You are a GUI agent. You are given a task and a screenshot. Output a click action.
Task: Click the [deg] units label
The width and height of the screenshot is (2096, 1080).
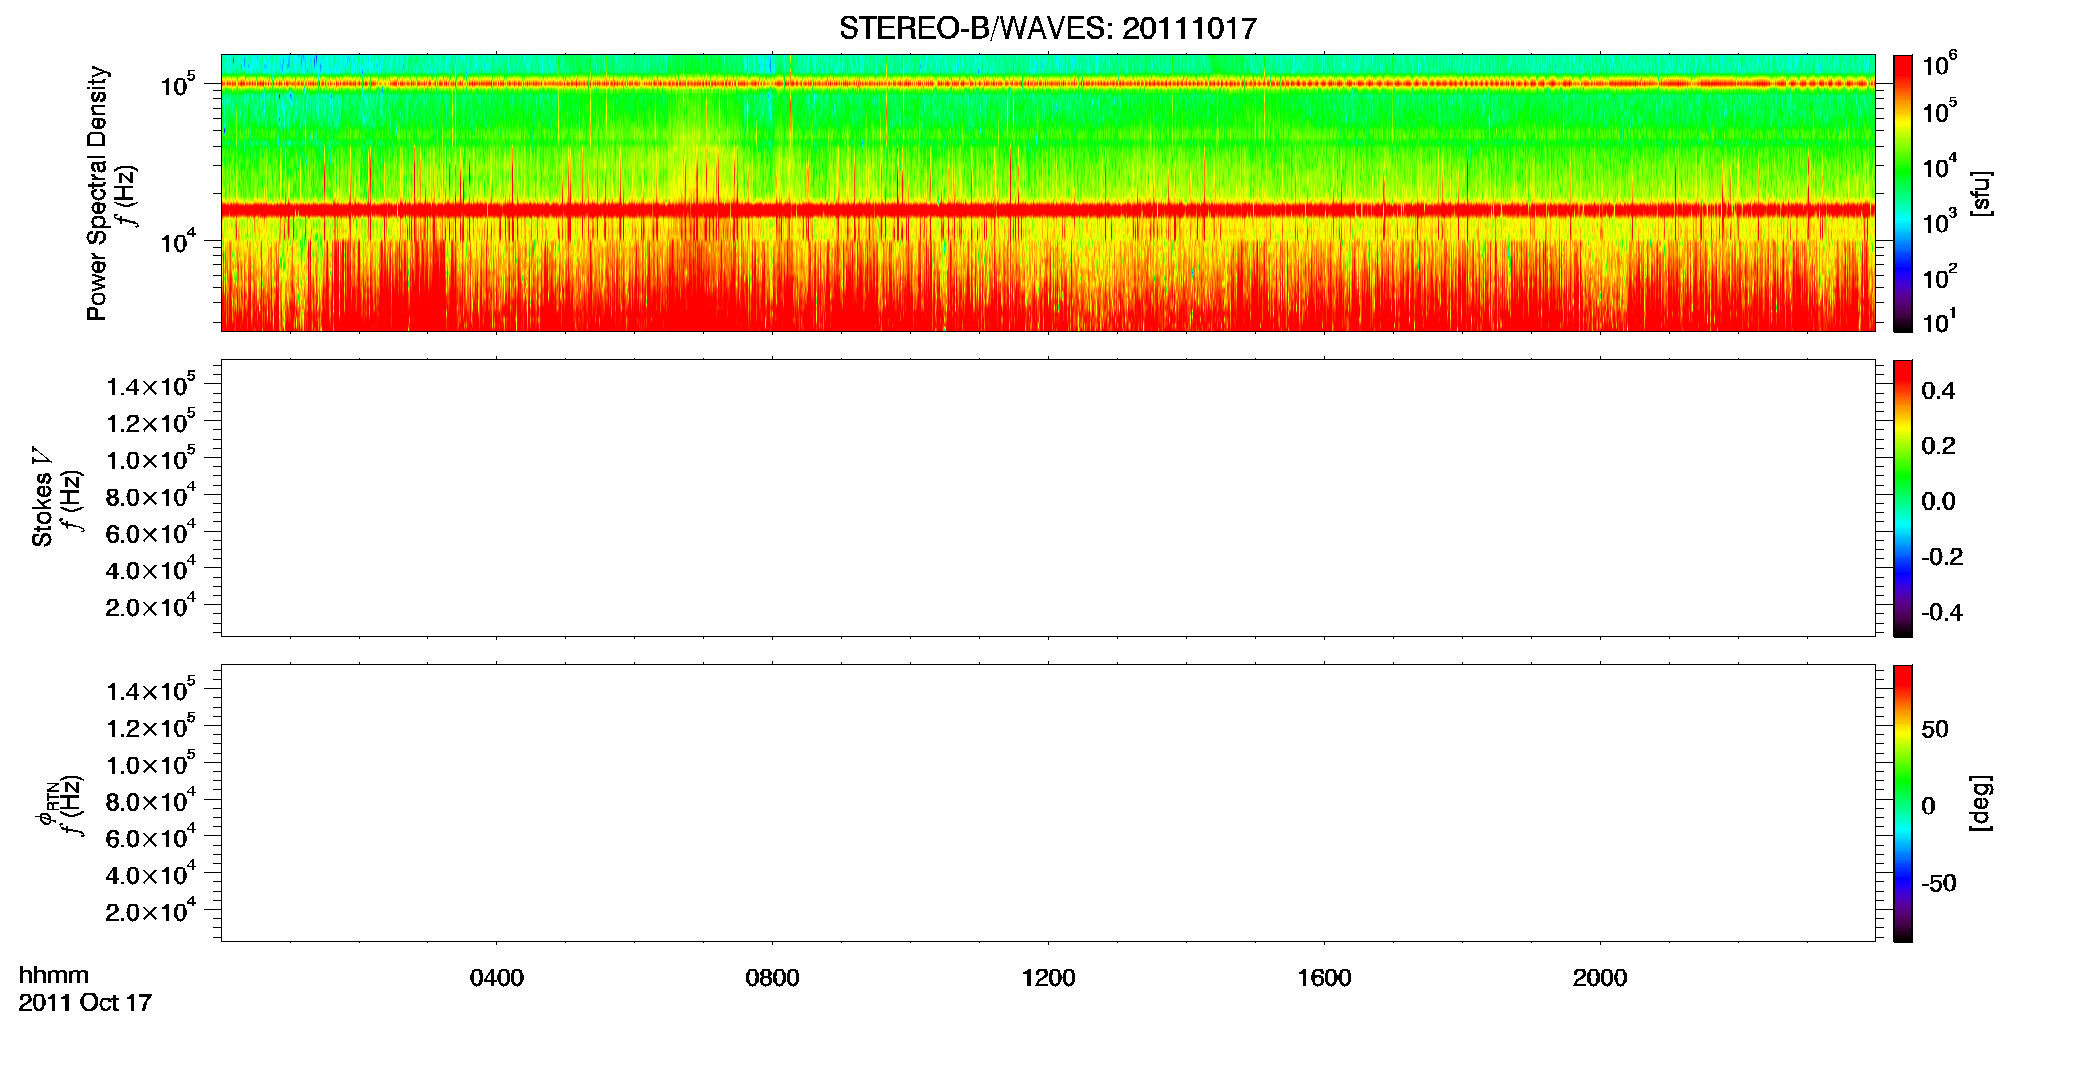[x=1980, y=803]
